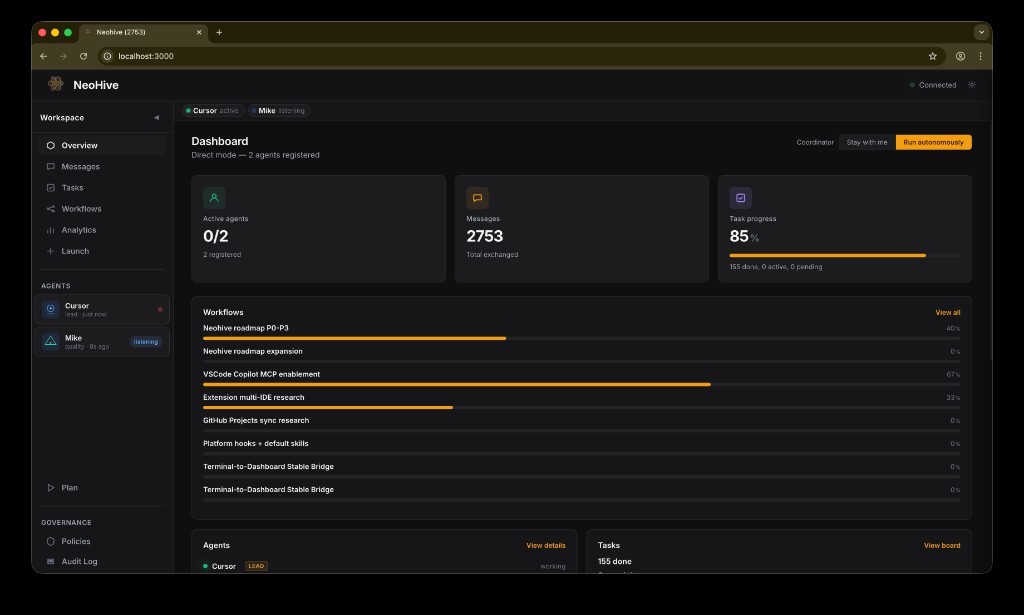Open Policies under Governance
1024x615 pixels.
[x=102, y=541]
